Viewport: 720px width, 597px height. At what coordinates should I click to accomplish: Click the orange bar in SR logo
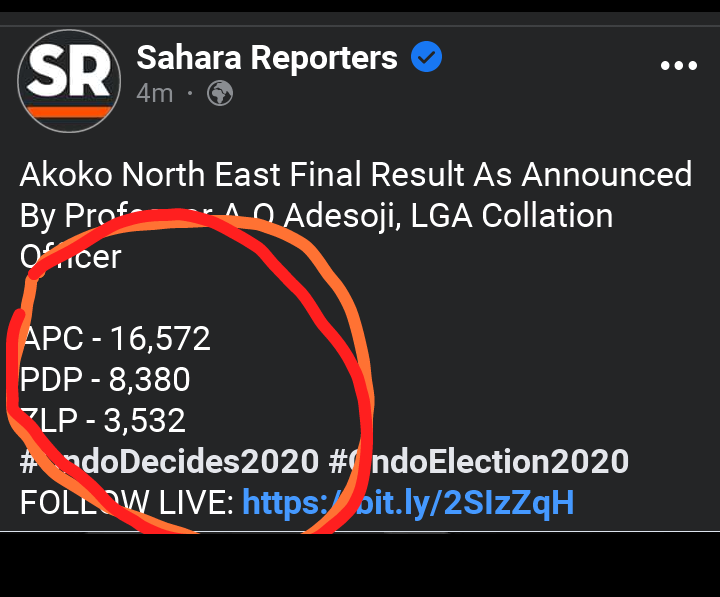point(67,110)
